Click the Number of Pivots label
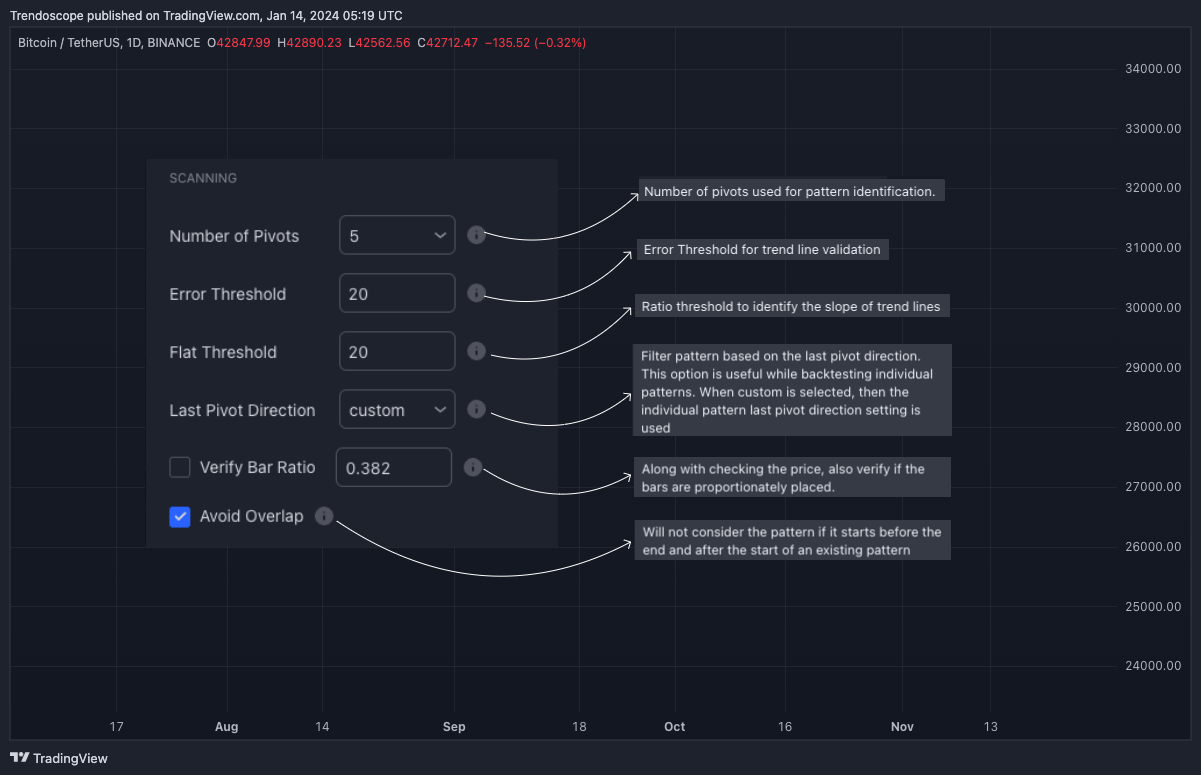This screenshot has height=775, width=1201. point(234,236)
